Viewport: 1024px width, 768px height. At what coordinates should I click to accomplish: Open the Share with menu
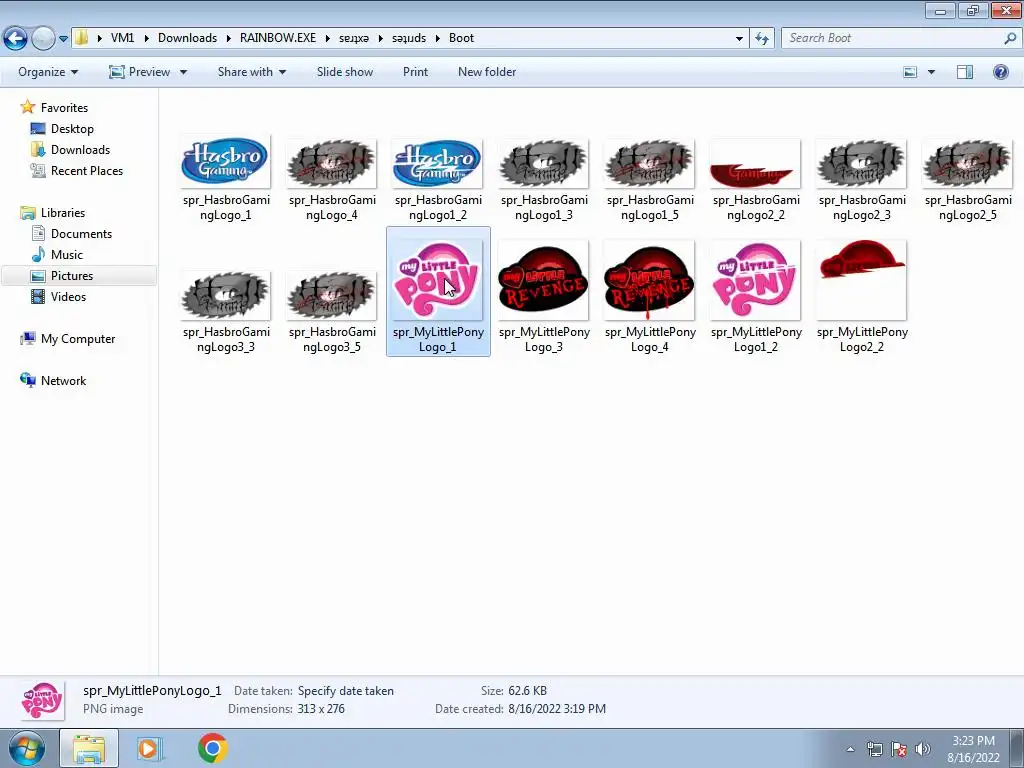click(252, 72)
